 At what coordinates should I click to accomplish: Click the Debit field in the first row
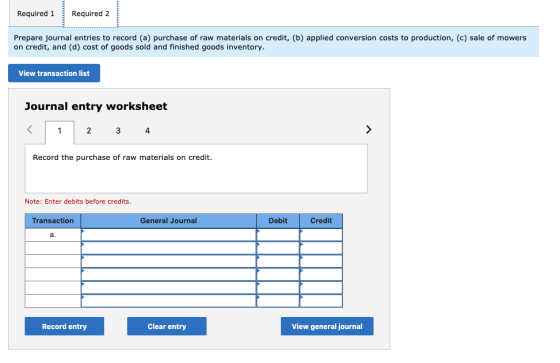278,235
